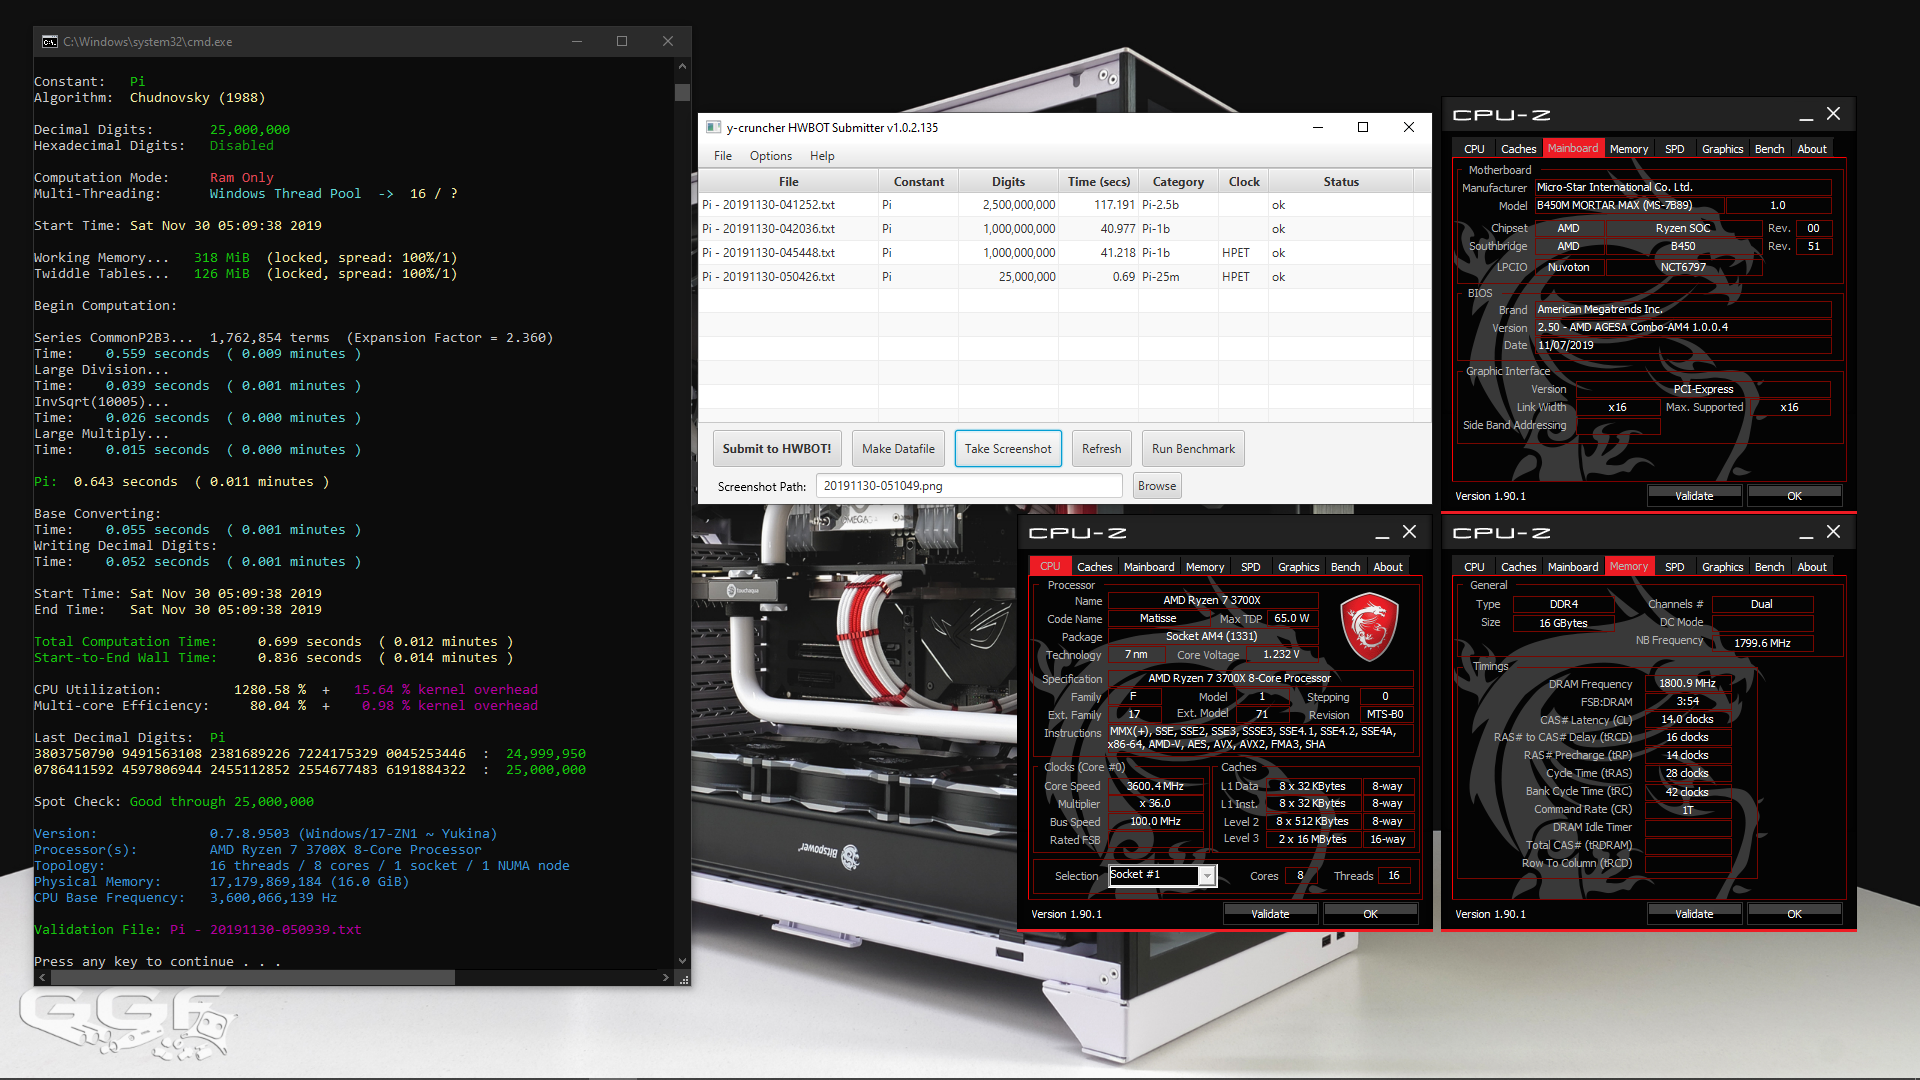Open the File menu in HWBOT Submitter

click(x=722, y=155)
